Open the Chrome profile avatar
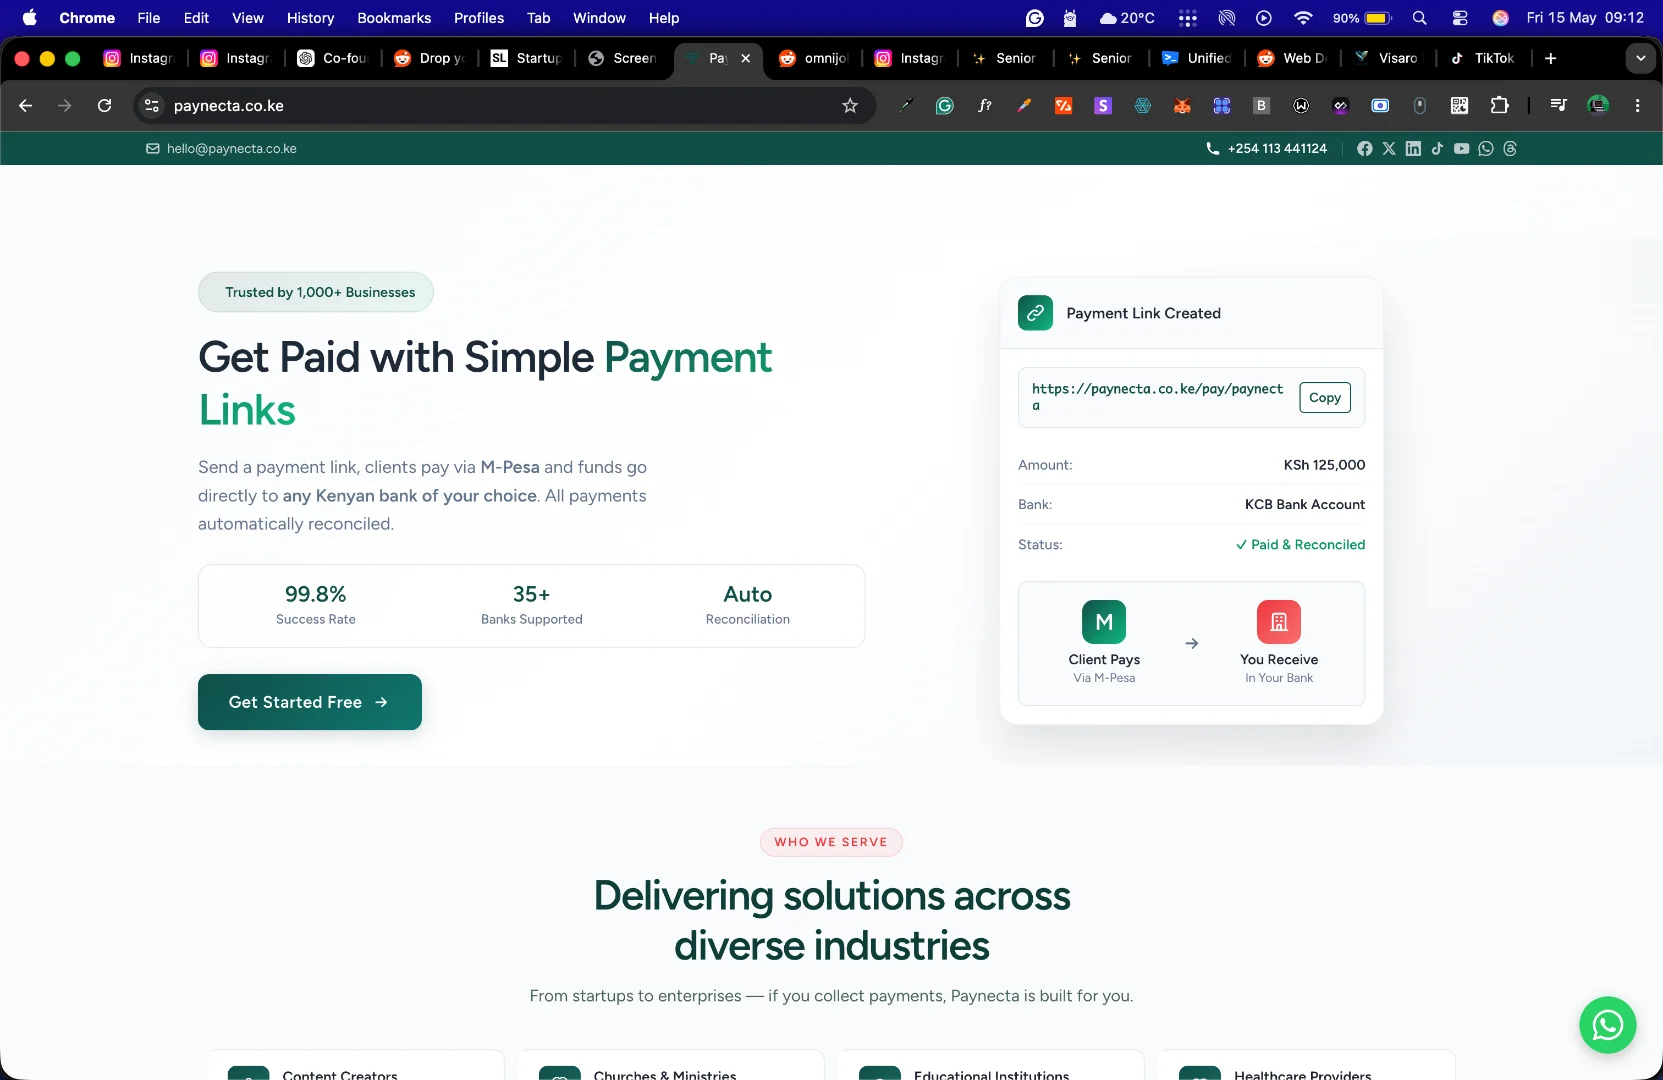Image resolution: width=1663 pixels, height=1080 pixels. pyautogui.click(x=1598, y=105)
